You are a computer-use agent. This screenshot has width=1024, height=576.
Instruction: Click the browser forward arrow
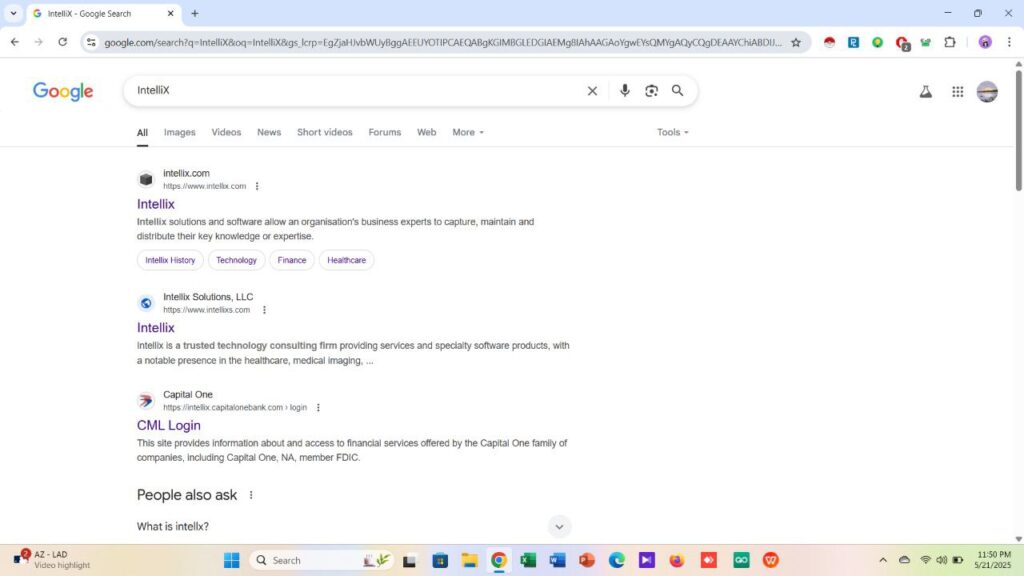39,42
